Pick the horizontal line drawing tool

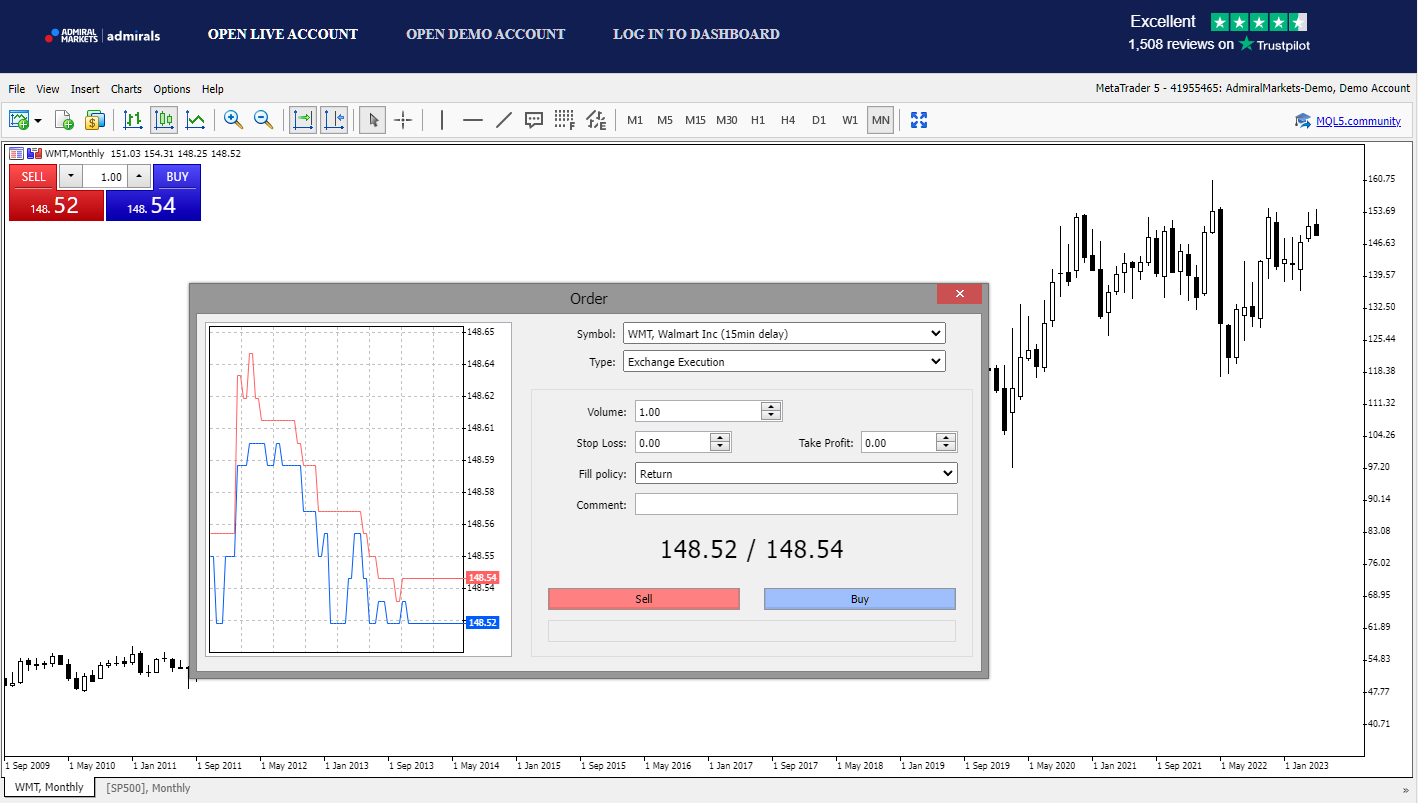473,120
